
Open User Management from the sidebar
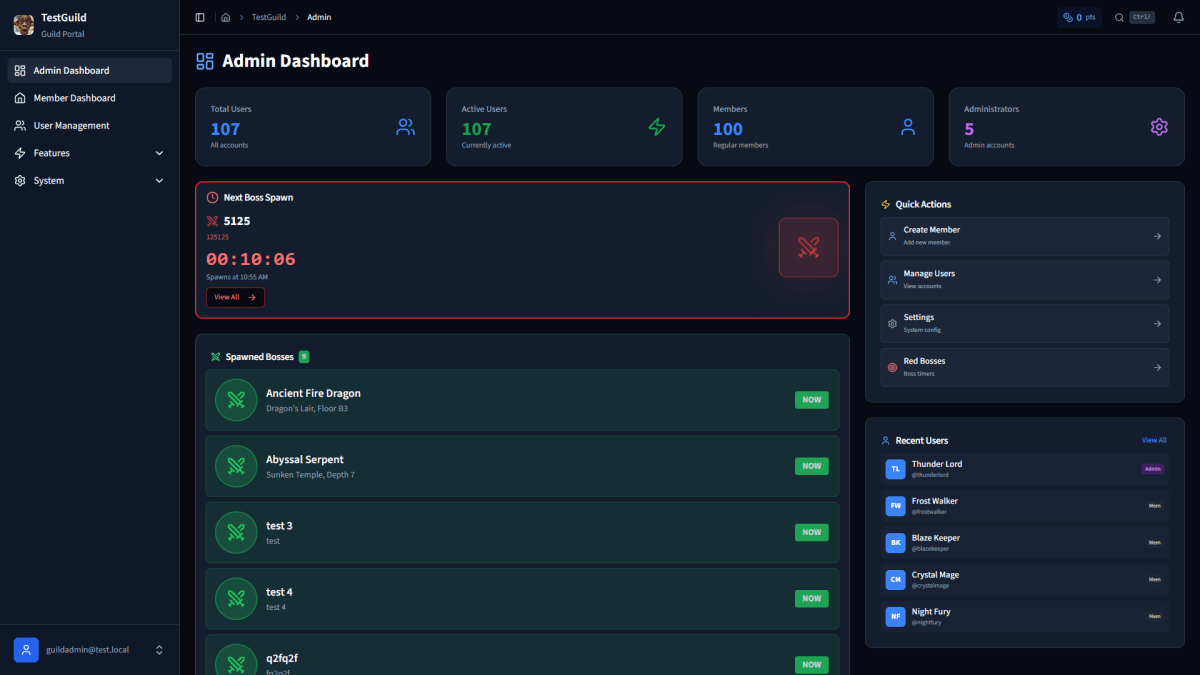coord(88,125)
